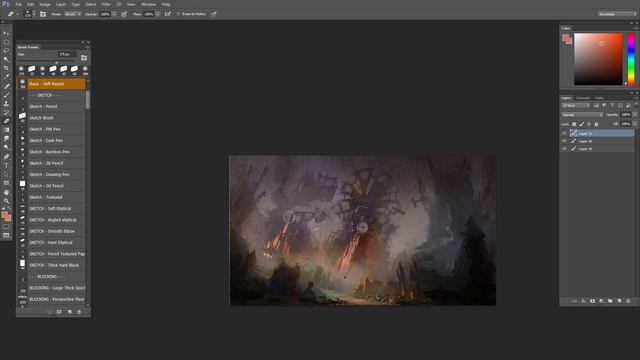Viewport: 640px width, 360px height.
Task: Select the Sketch - Oil Pencil brush
Action: coord(51,186)
